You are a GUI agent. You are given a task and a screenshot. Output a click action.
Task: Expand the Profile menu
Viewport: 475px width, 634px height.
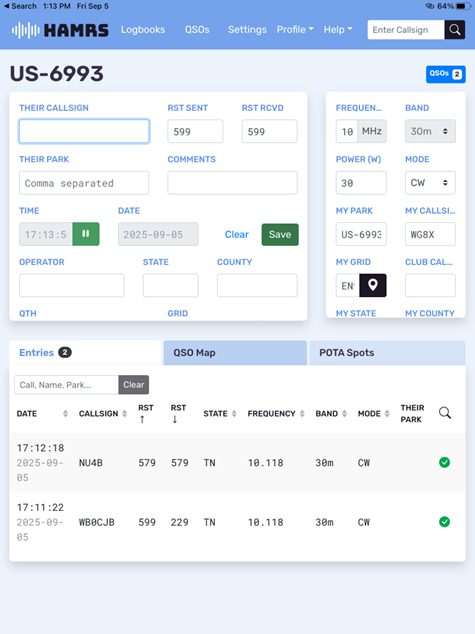(295, 30)
